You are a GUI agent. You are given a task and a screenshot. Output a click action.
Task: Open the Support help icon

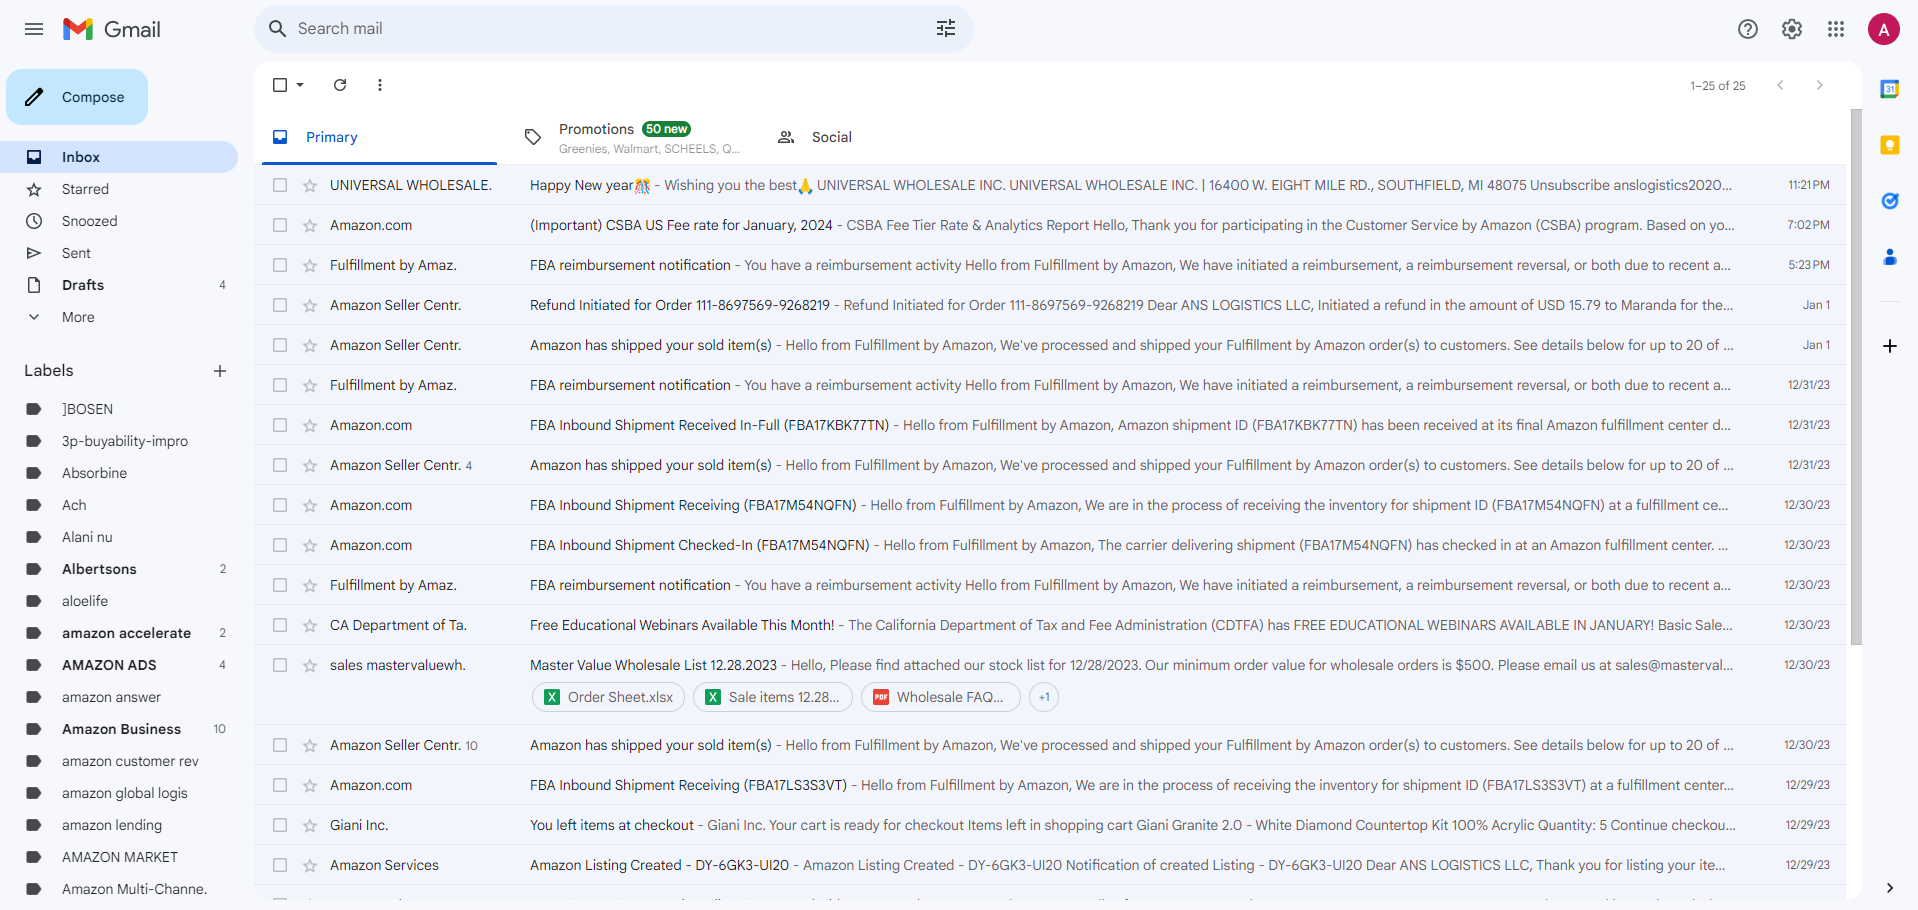click(x=1748, y=29)
